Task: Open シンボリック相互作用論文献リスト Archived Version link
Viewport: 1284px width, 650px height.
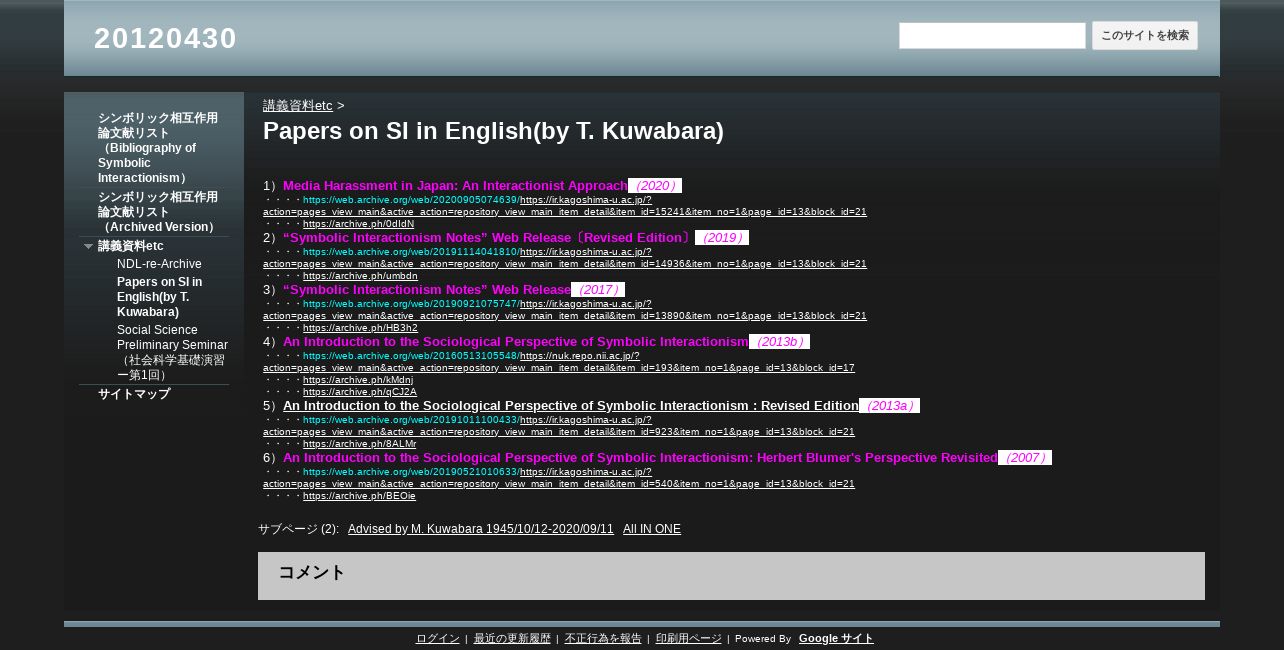Action: coord(158,212)
